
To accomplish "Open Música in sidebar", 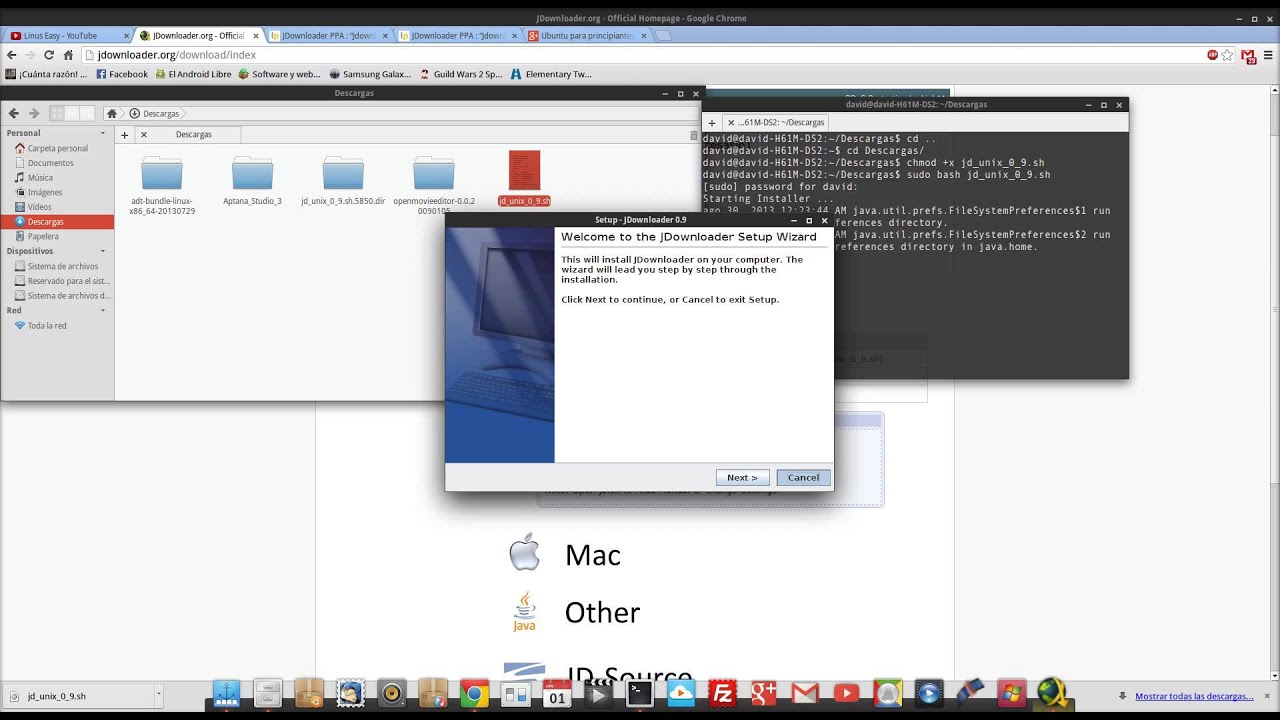I will pyautogui.click(x=57, y=177).
